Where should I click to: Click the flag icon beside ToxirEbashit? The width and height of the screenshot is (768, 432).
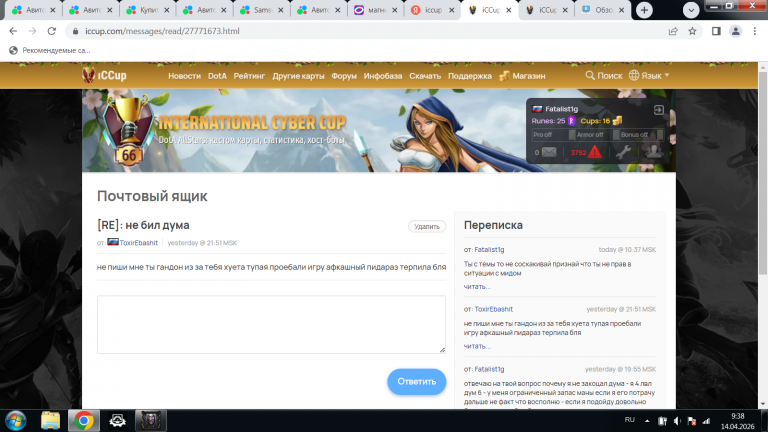113,242
